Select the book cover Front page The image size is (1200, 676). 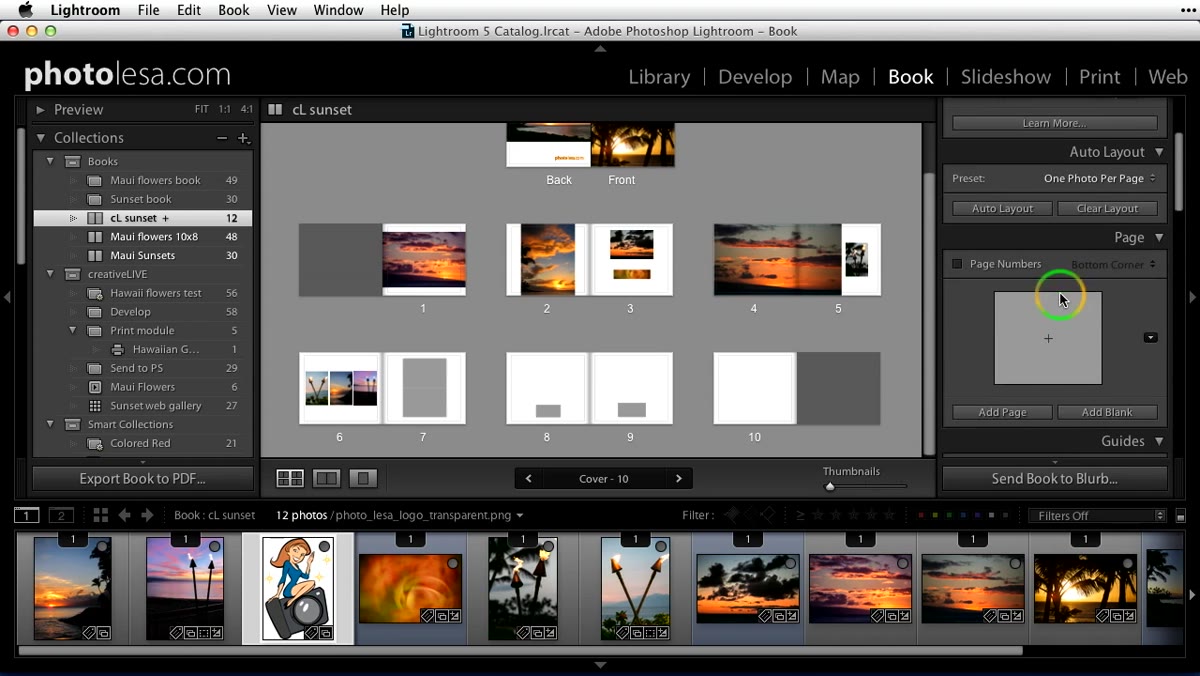pos(633,145)
